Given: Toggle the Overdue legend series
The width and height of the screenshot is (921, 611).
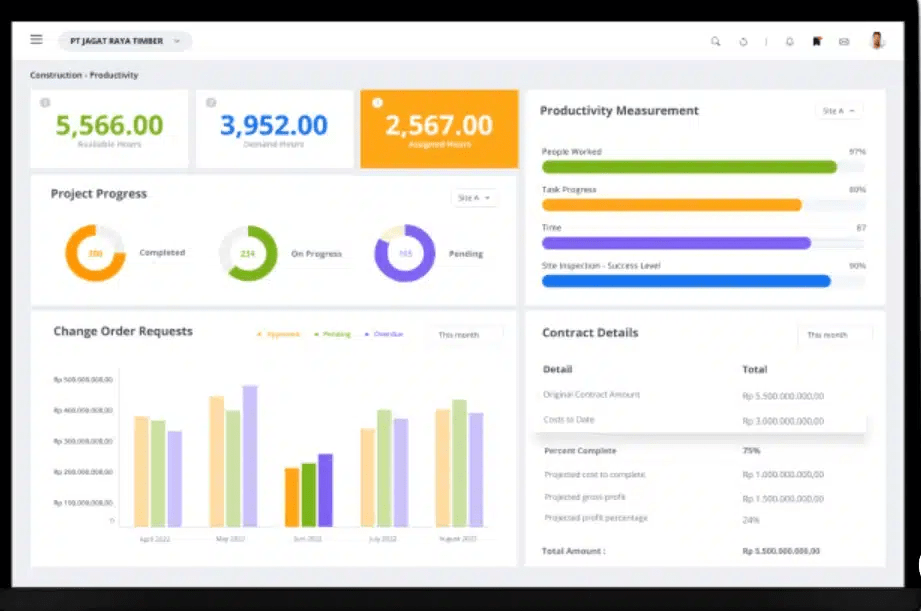Looking at the screenshot, I should point(385,334).
